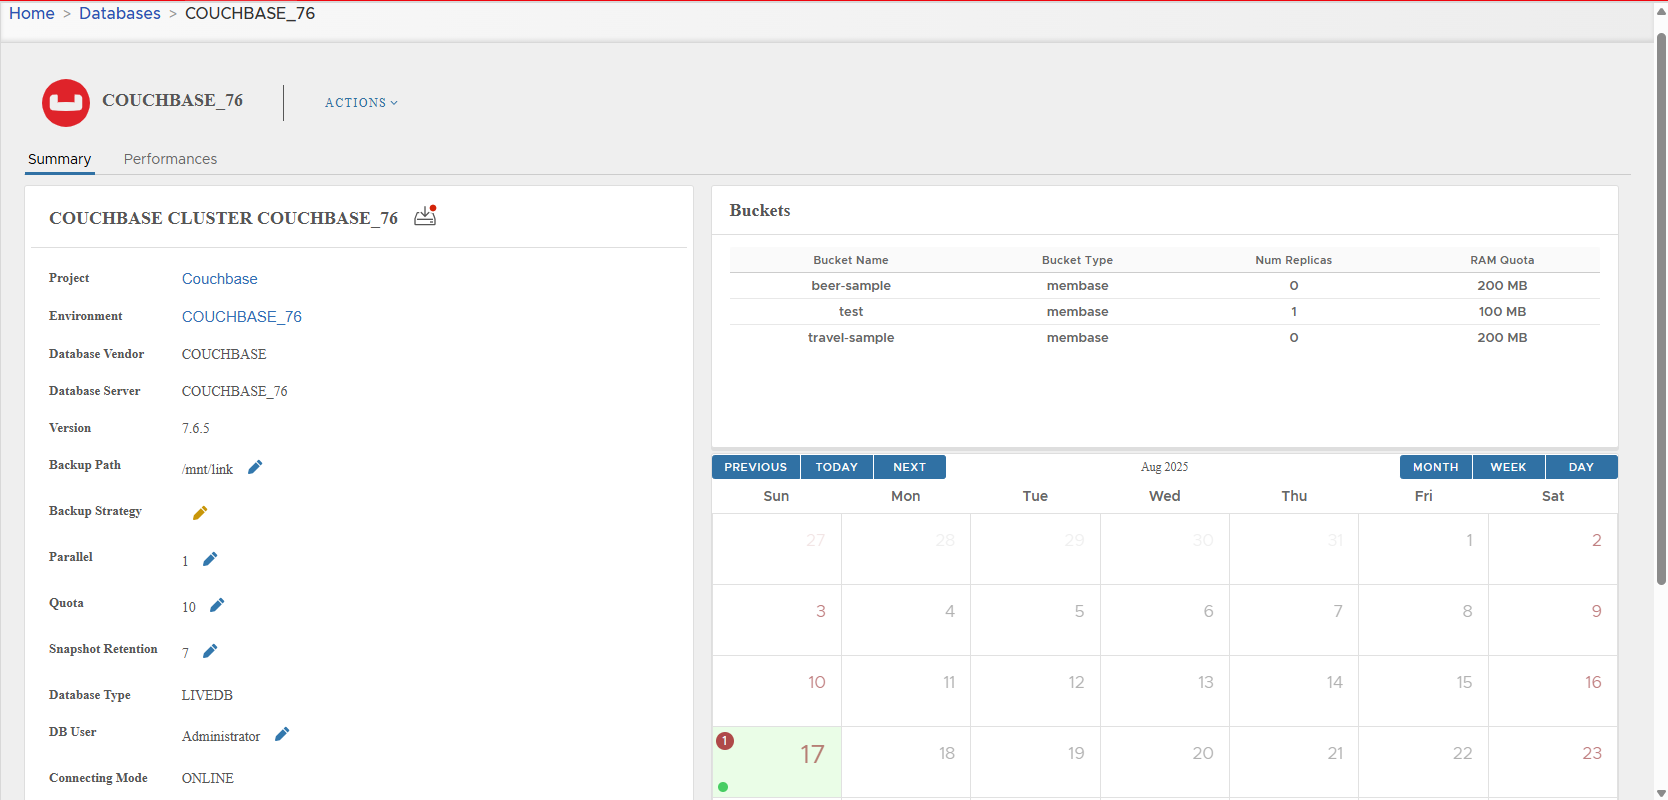Edit Snapshot Retention pencil icon
Image resolution: width=1668 pixels, height=800 pixels.
[210, 651]
